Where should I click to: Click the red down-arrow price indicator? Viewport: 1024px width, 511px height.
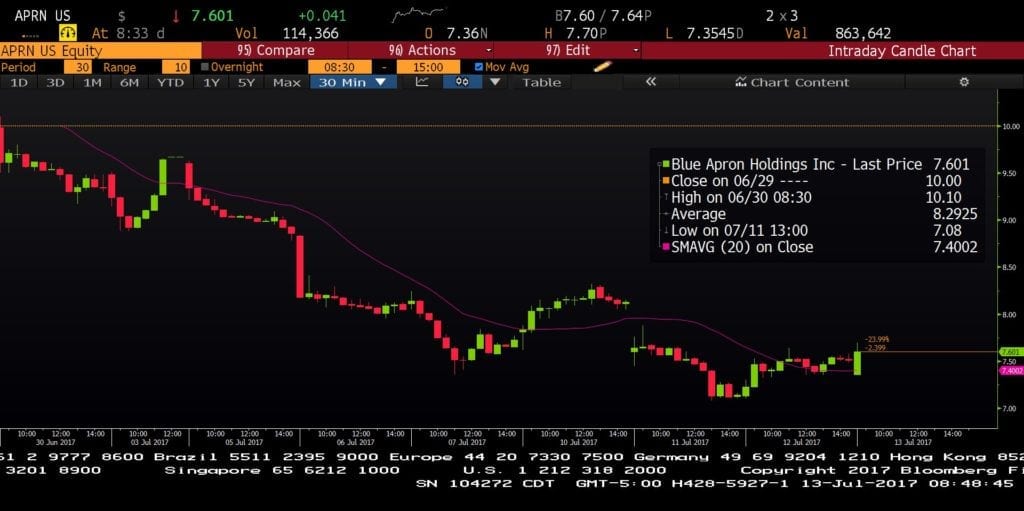pyautogui.click(x=176, y=16)
